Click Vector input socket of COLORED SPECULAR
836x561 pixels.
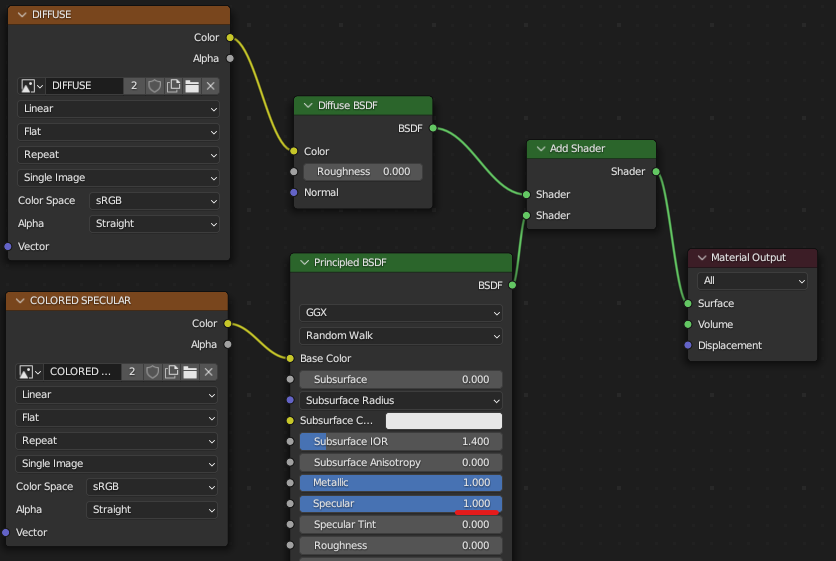click(x=6, y=532)
